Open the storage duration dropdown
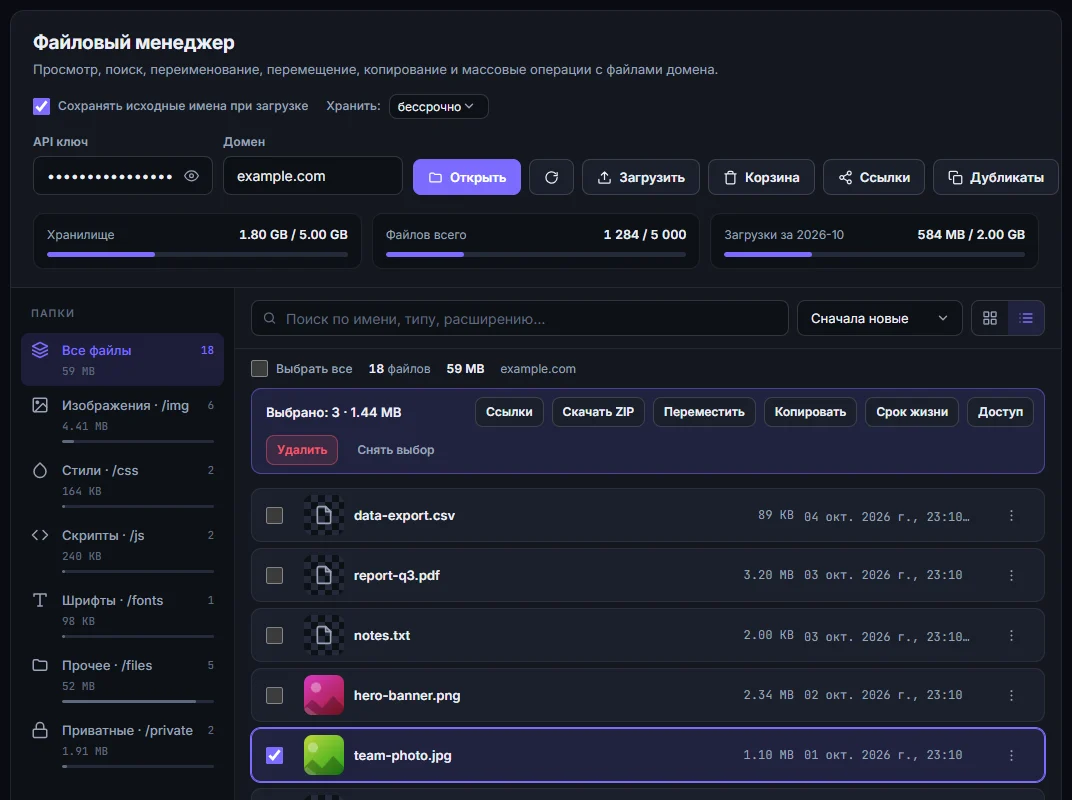 pos(438,107)
